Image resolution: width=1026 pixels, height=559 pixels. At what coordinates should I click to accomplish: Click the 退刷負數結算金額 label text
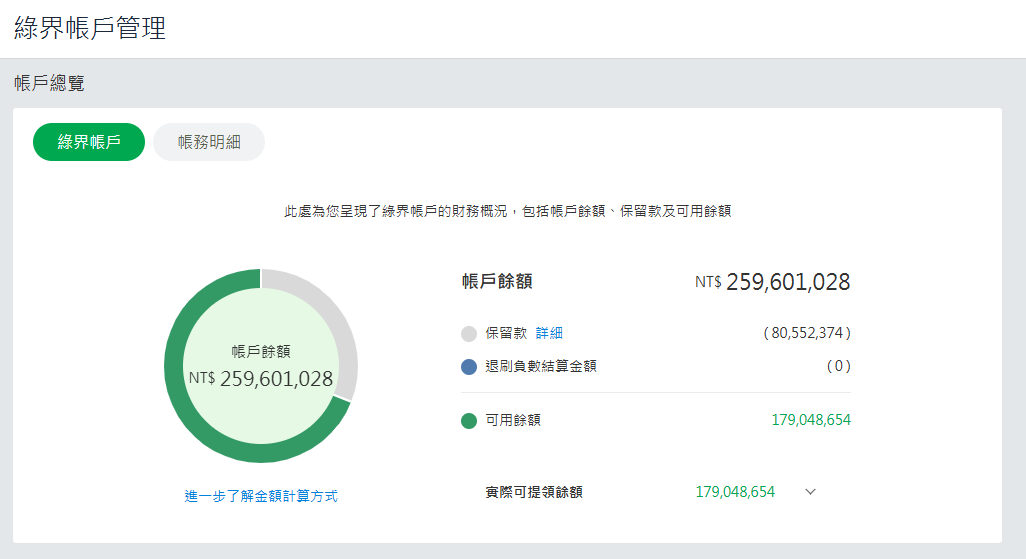[x=541, y=366]
